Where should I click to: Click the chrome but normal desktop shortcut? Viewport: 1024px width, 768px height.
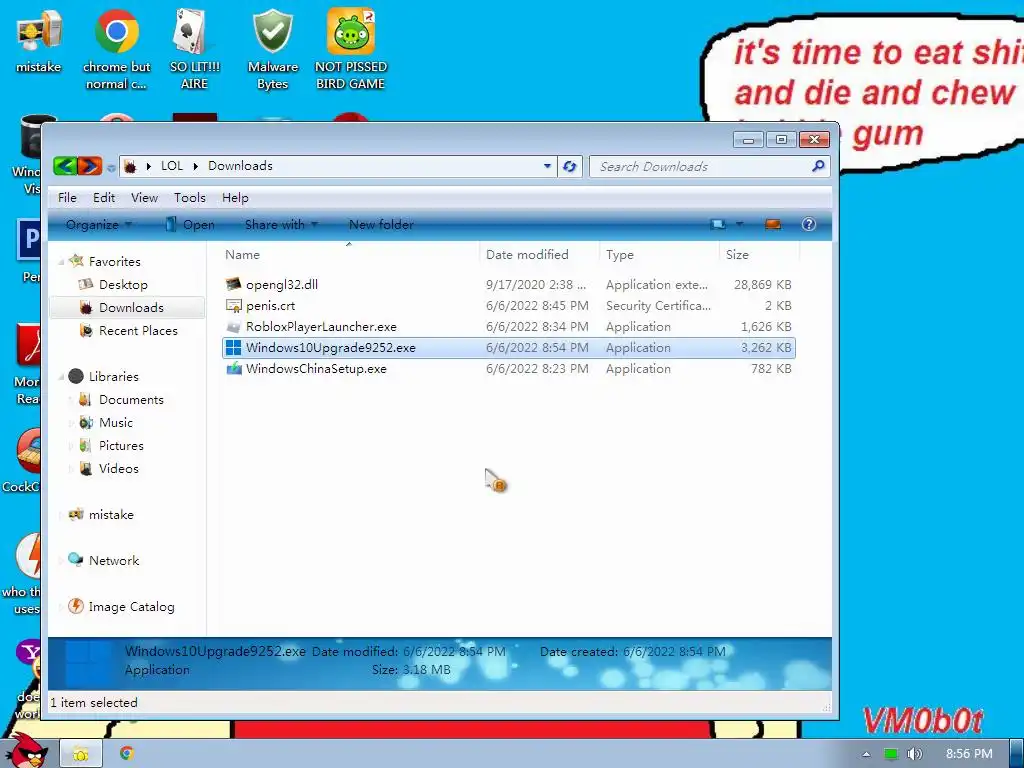[116, 49]
